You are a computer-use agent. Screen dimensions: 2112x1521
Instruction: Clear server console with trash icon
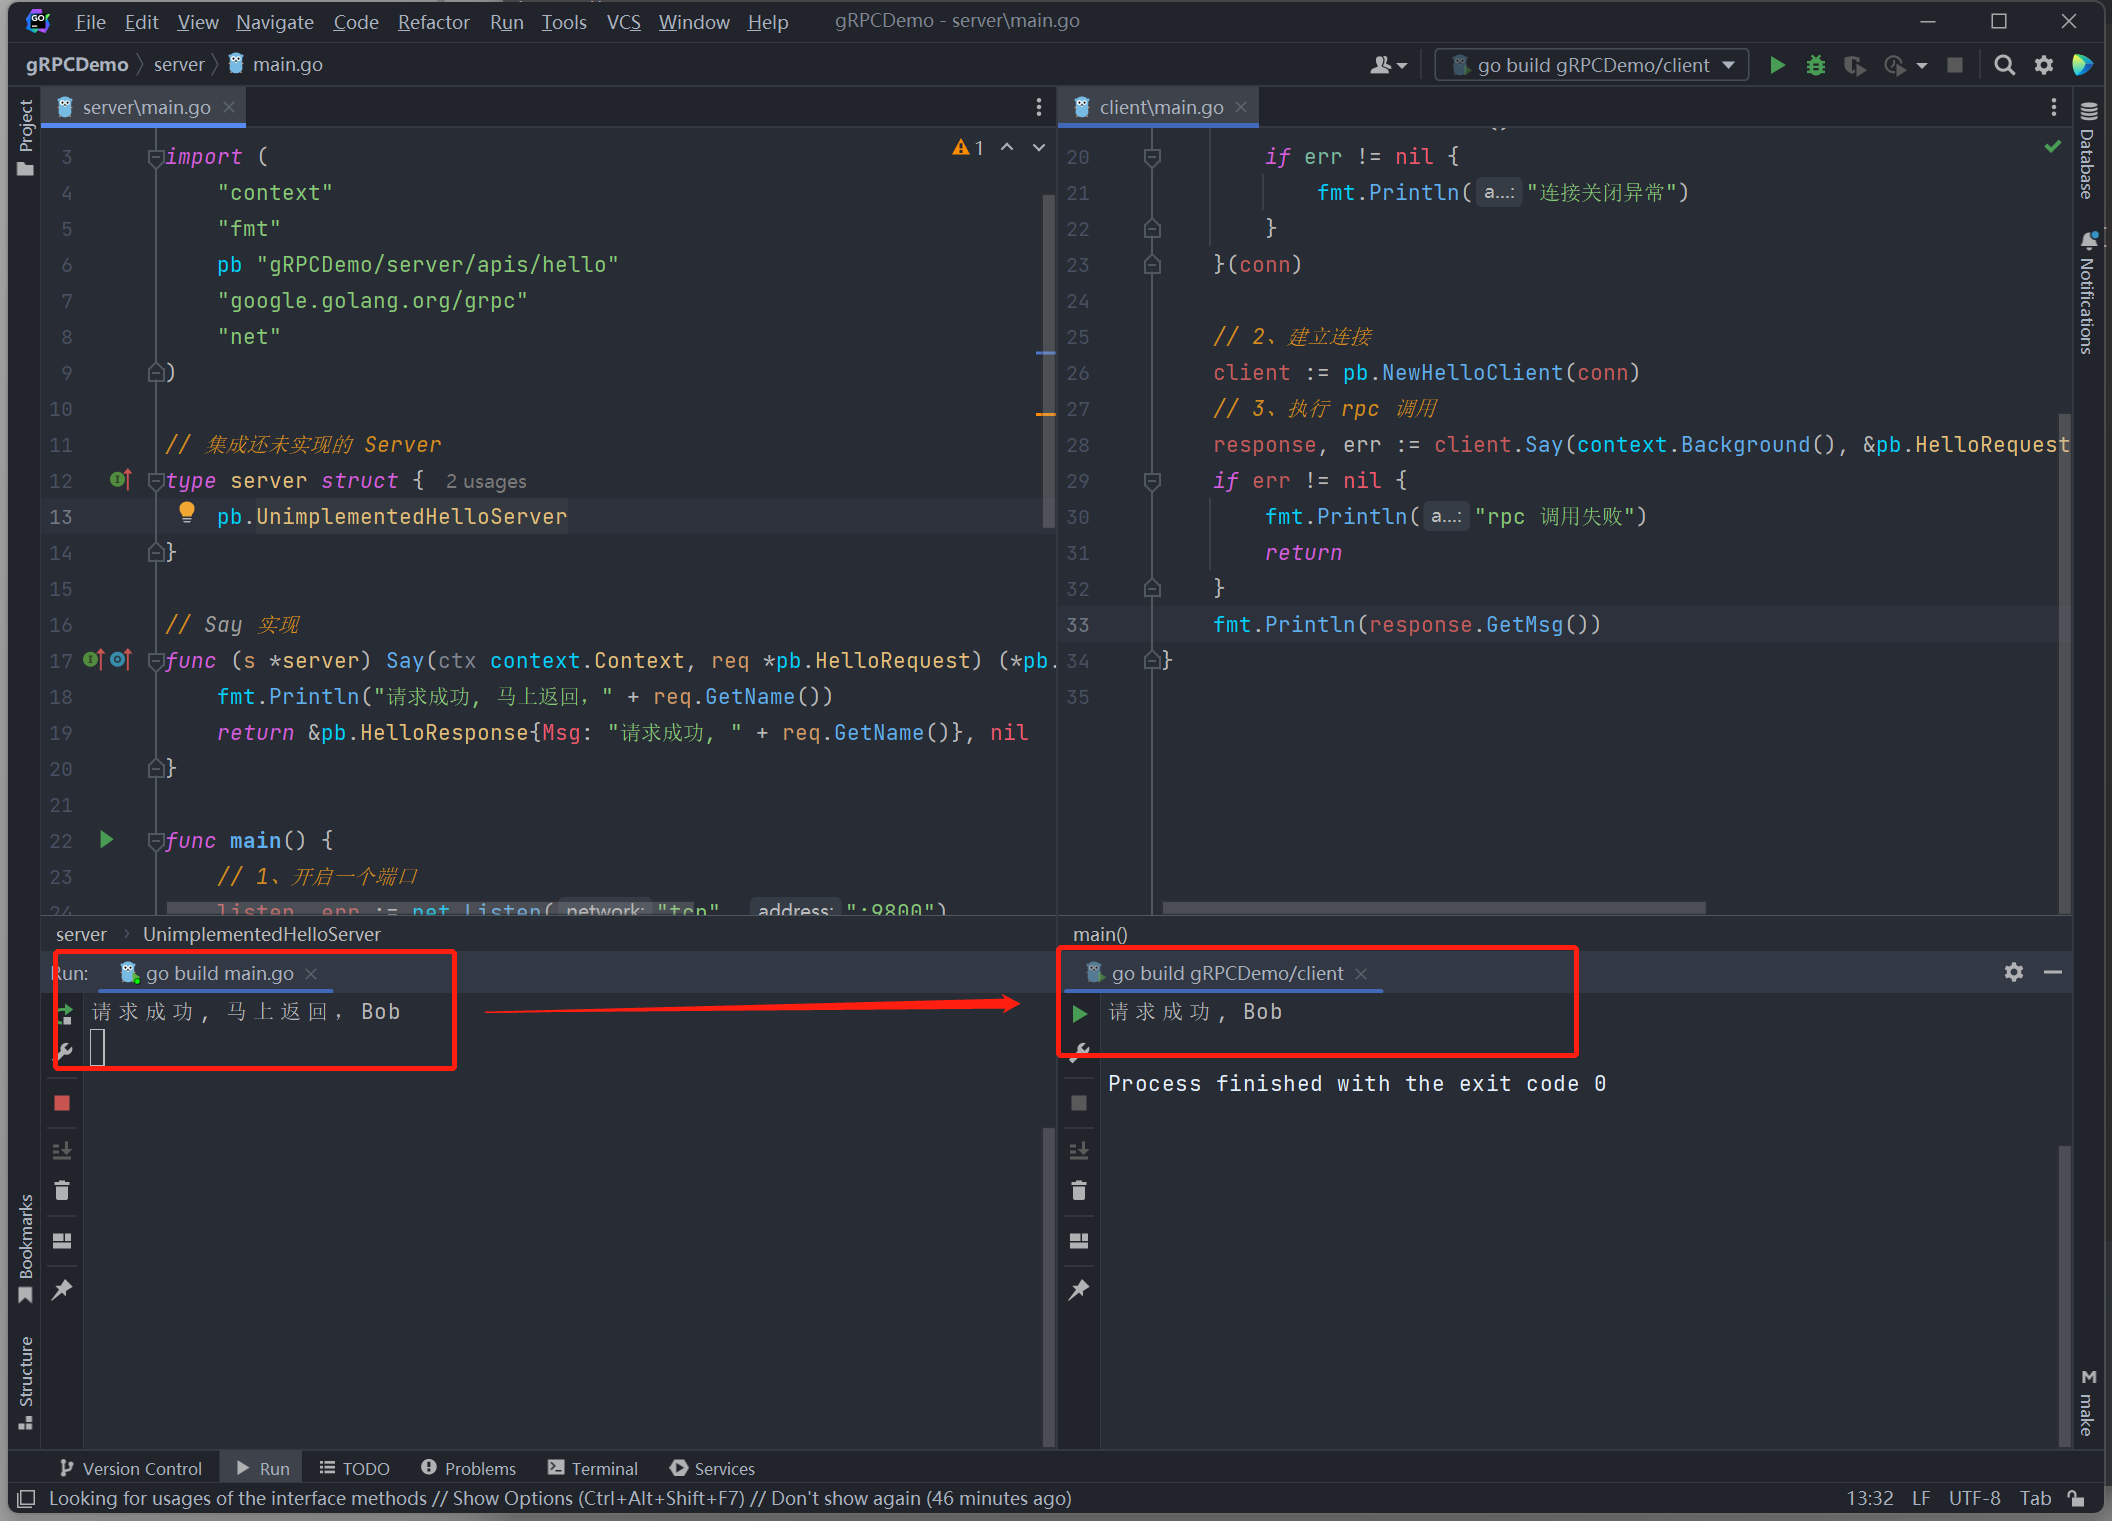point(62,1191)
